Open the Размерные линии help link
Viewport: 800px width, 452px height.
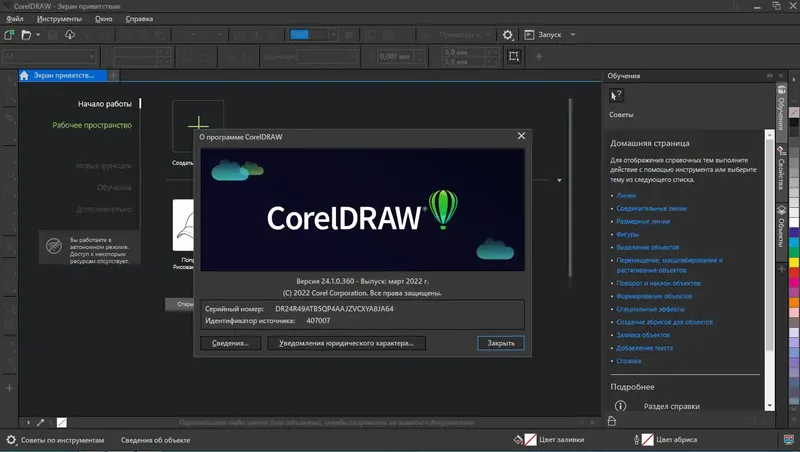[x=643, y=221]
